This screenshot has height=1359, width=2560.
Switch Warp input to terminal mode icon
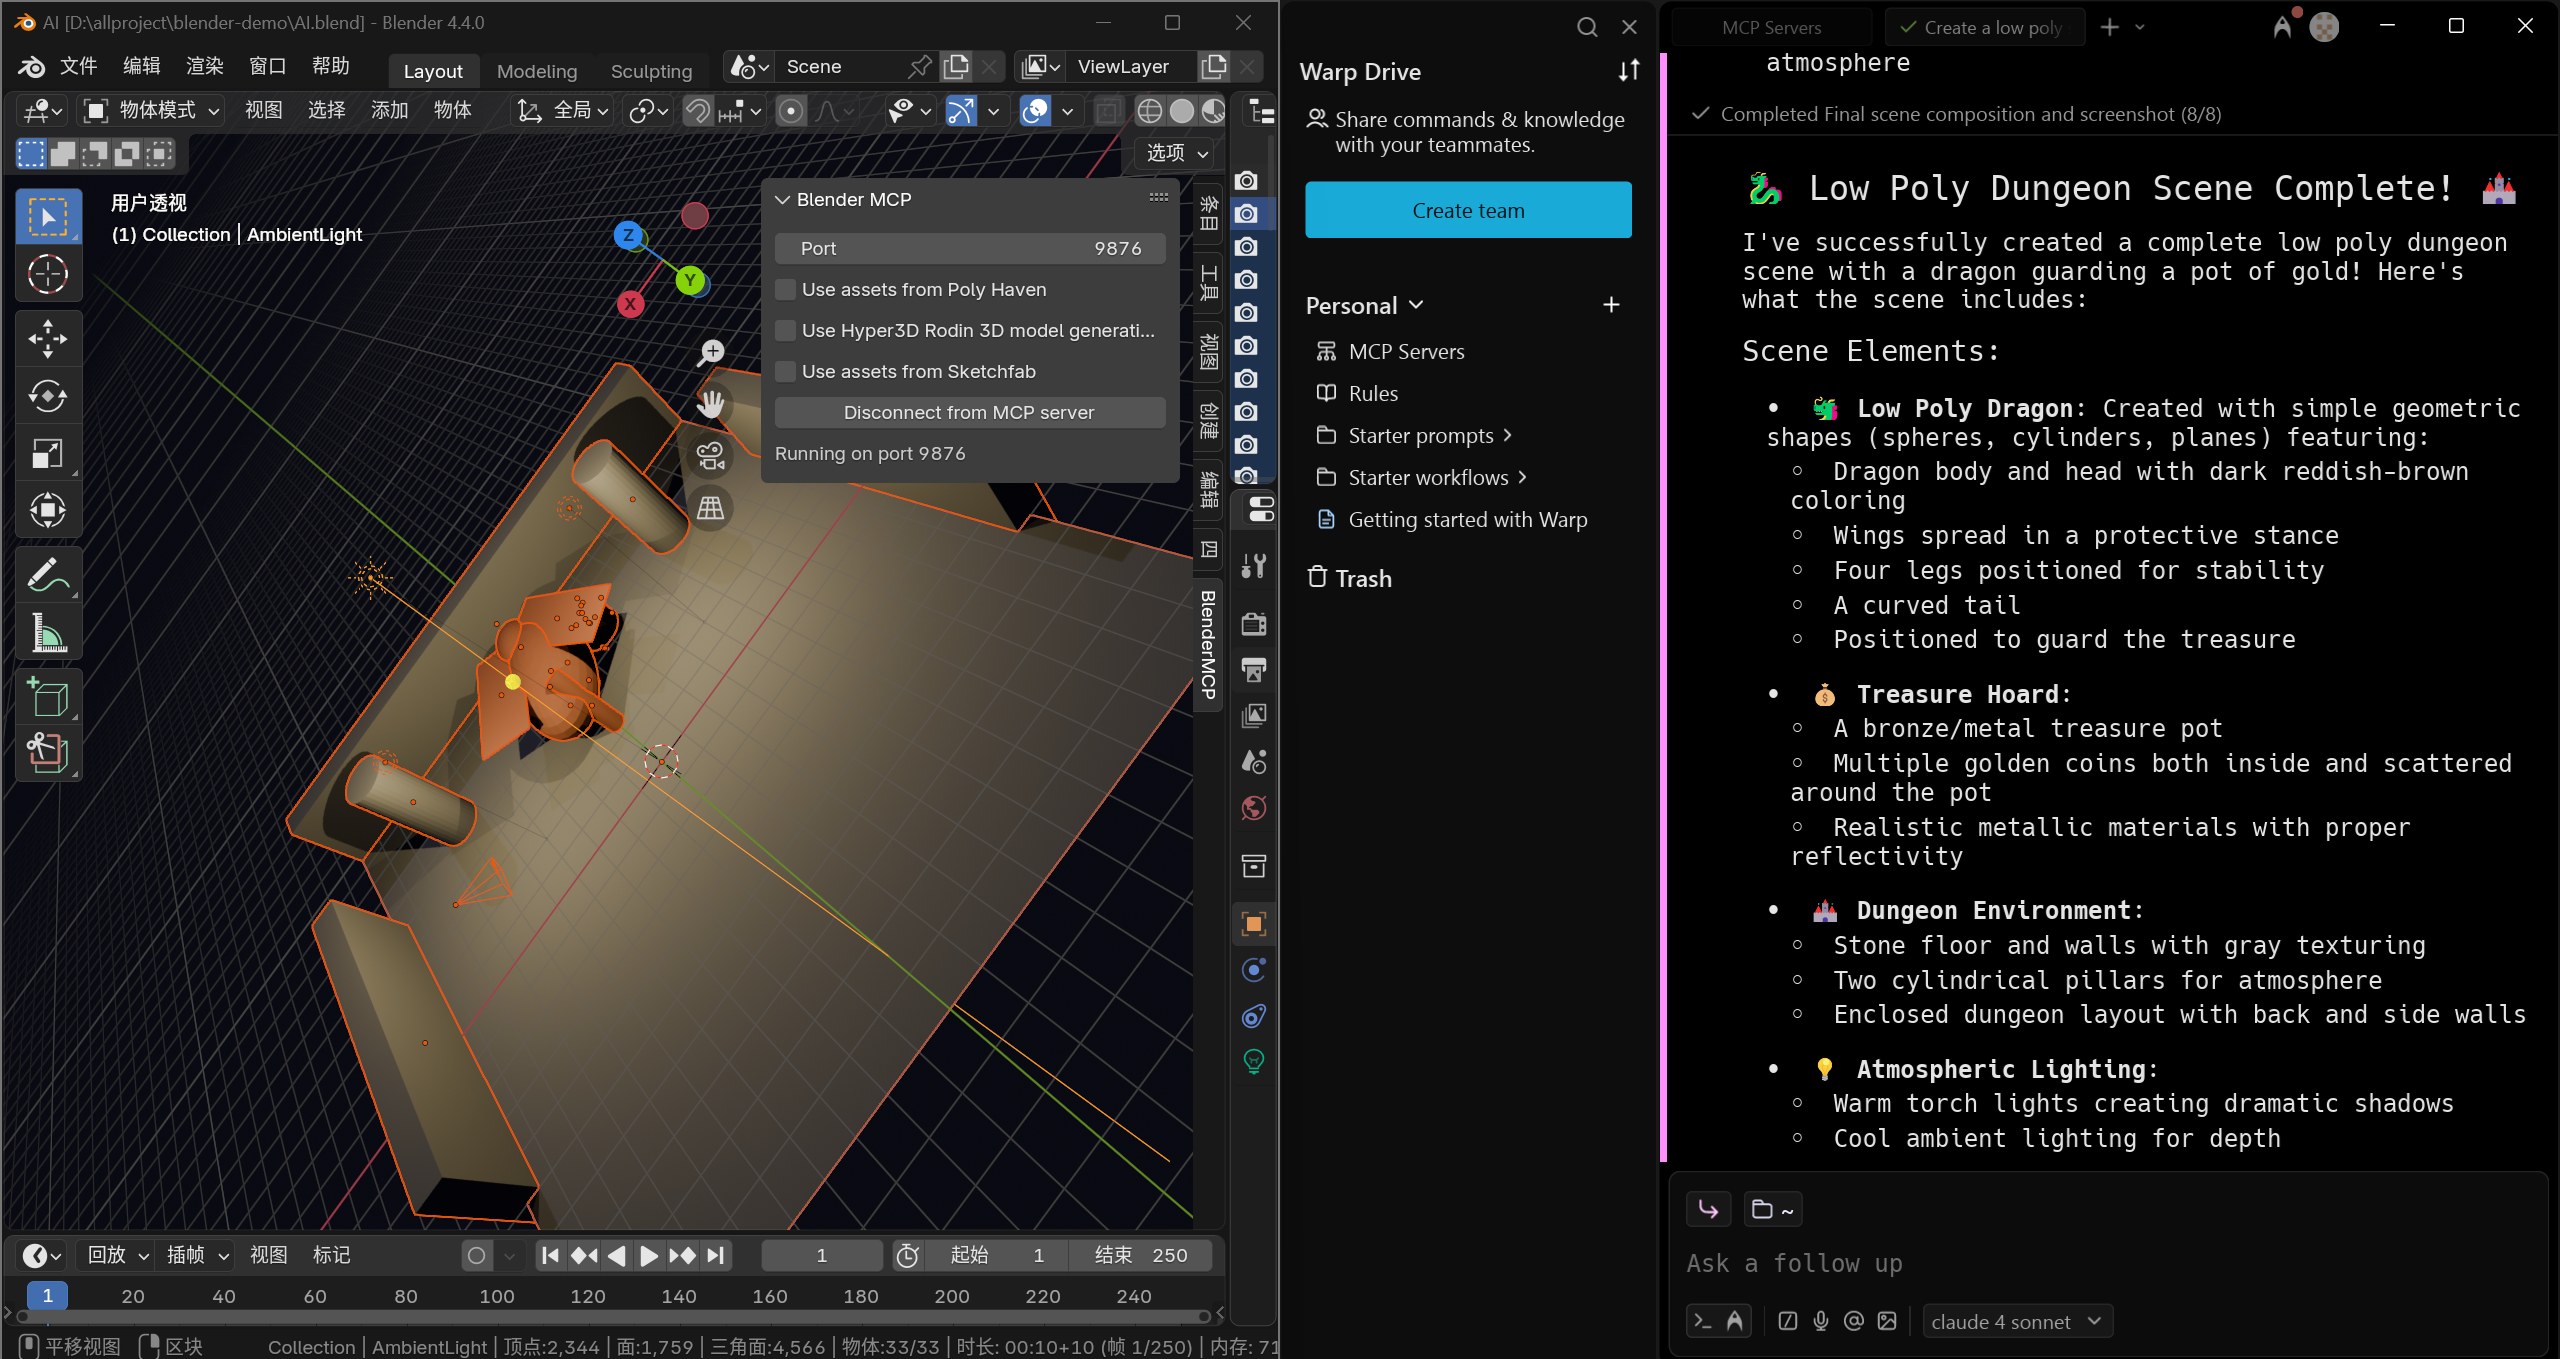tap(1702, 1321)
